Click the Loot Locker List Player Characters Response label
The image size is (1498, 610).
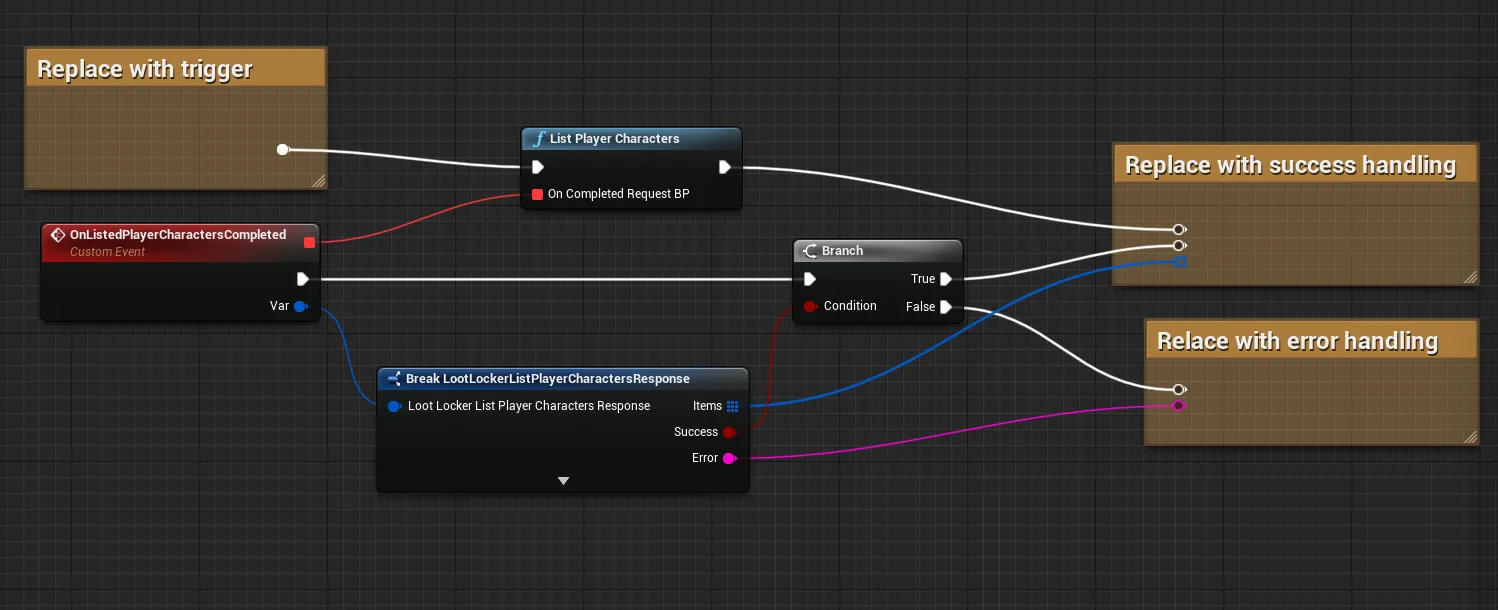click(529, 406)
